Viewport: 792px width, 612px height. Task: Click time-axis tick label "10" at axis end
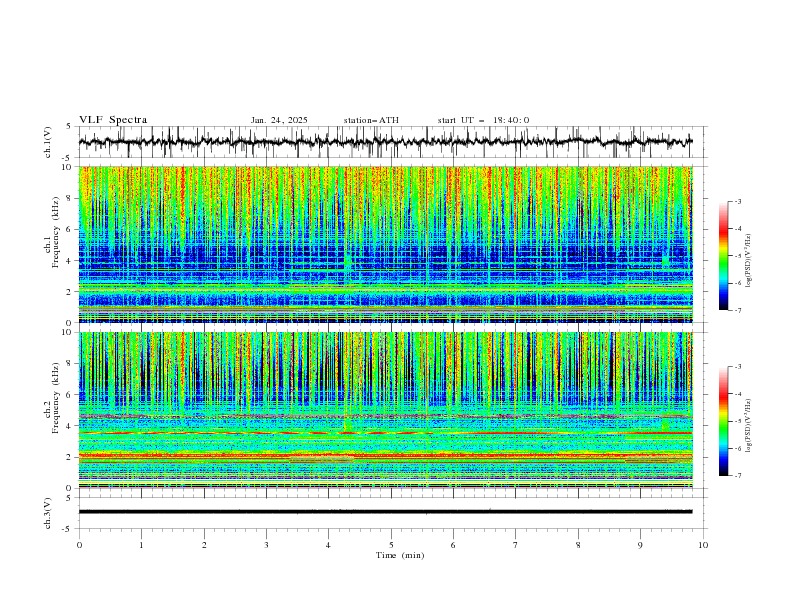703,545
